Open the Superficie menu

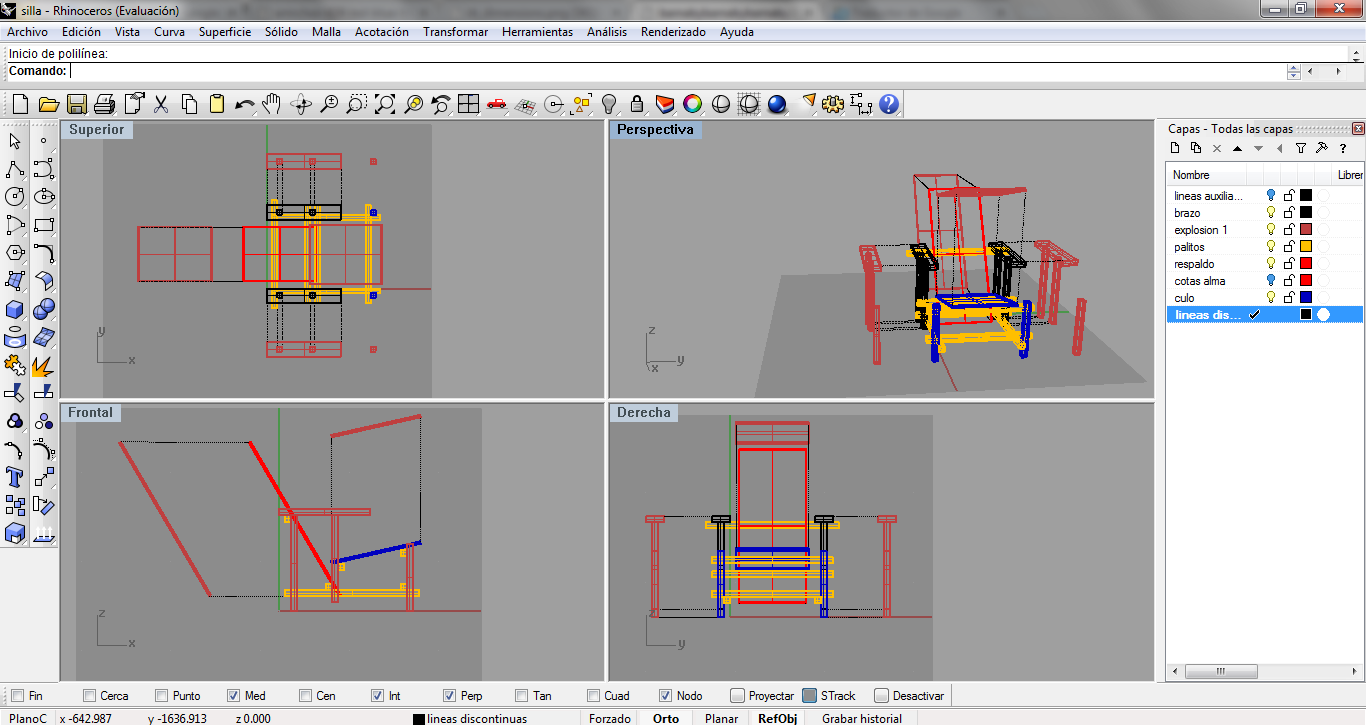tap(225, 32)
